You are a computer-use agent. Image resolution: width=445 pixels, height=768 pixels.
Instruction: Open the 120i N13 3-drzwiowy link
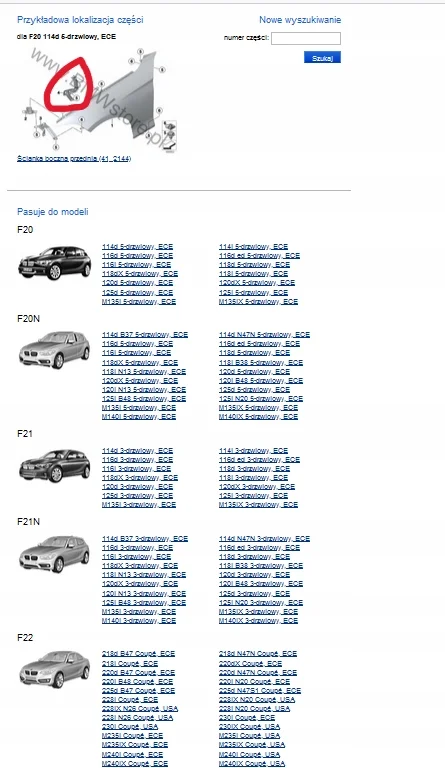(144, 594)
